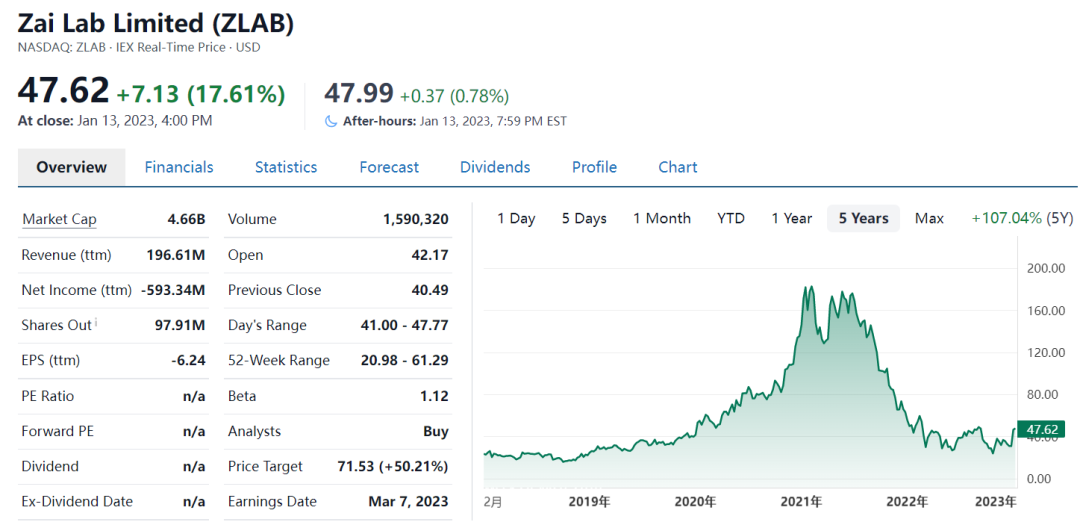The image size is (1080, 525).
Task: Switch chart to YTD range
Action: [731, 218]
